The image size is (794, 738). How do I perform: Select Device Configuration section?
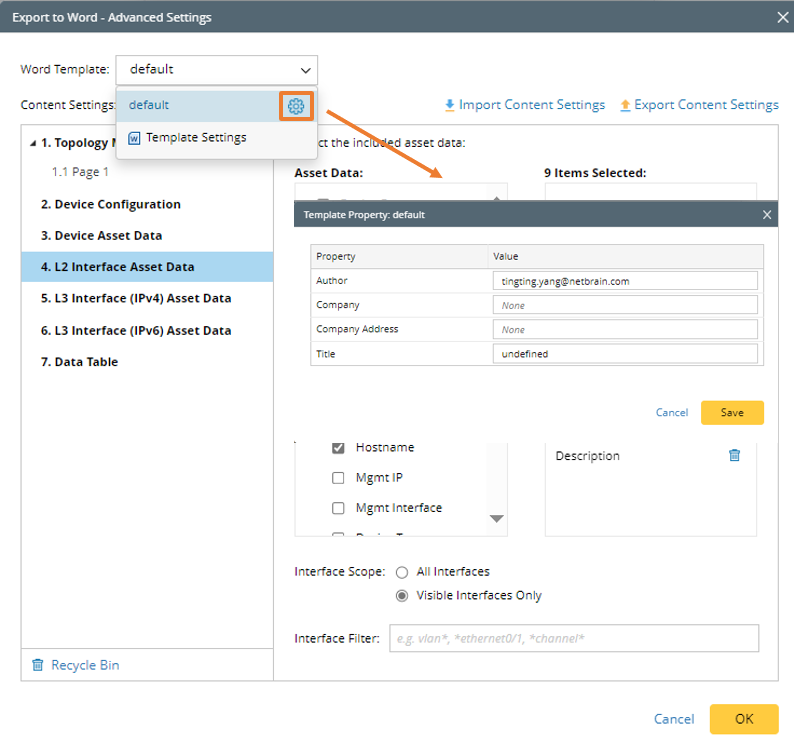(x=111, y=204)
